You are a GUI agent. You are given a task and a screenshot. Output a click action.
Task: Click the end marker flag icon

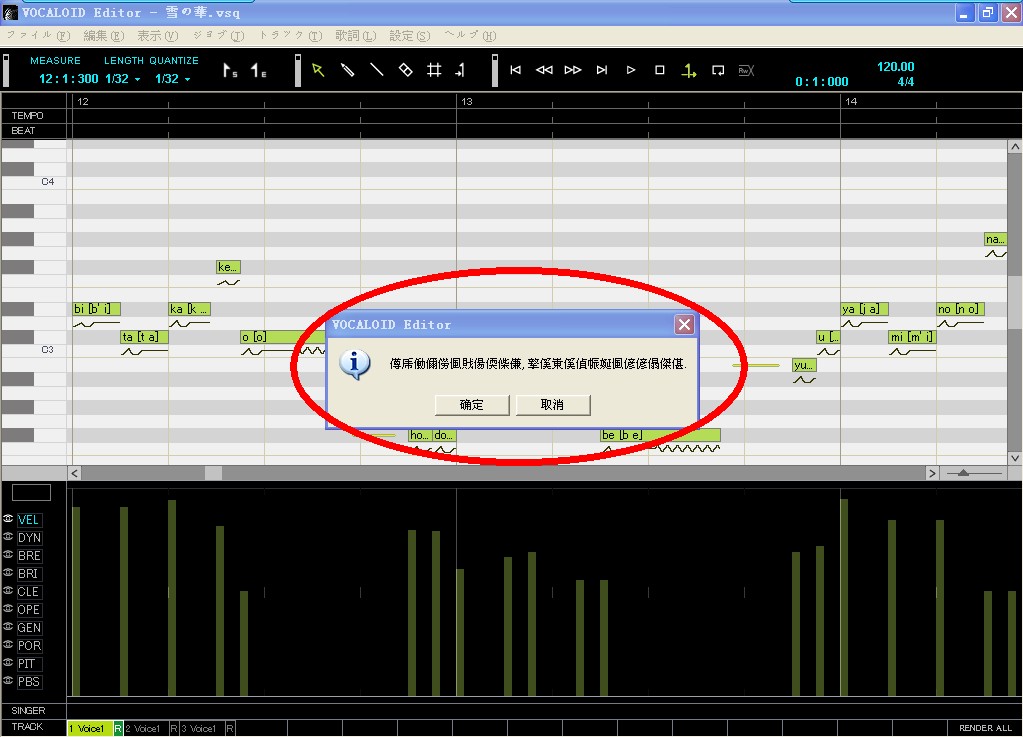coord(258,70)
